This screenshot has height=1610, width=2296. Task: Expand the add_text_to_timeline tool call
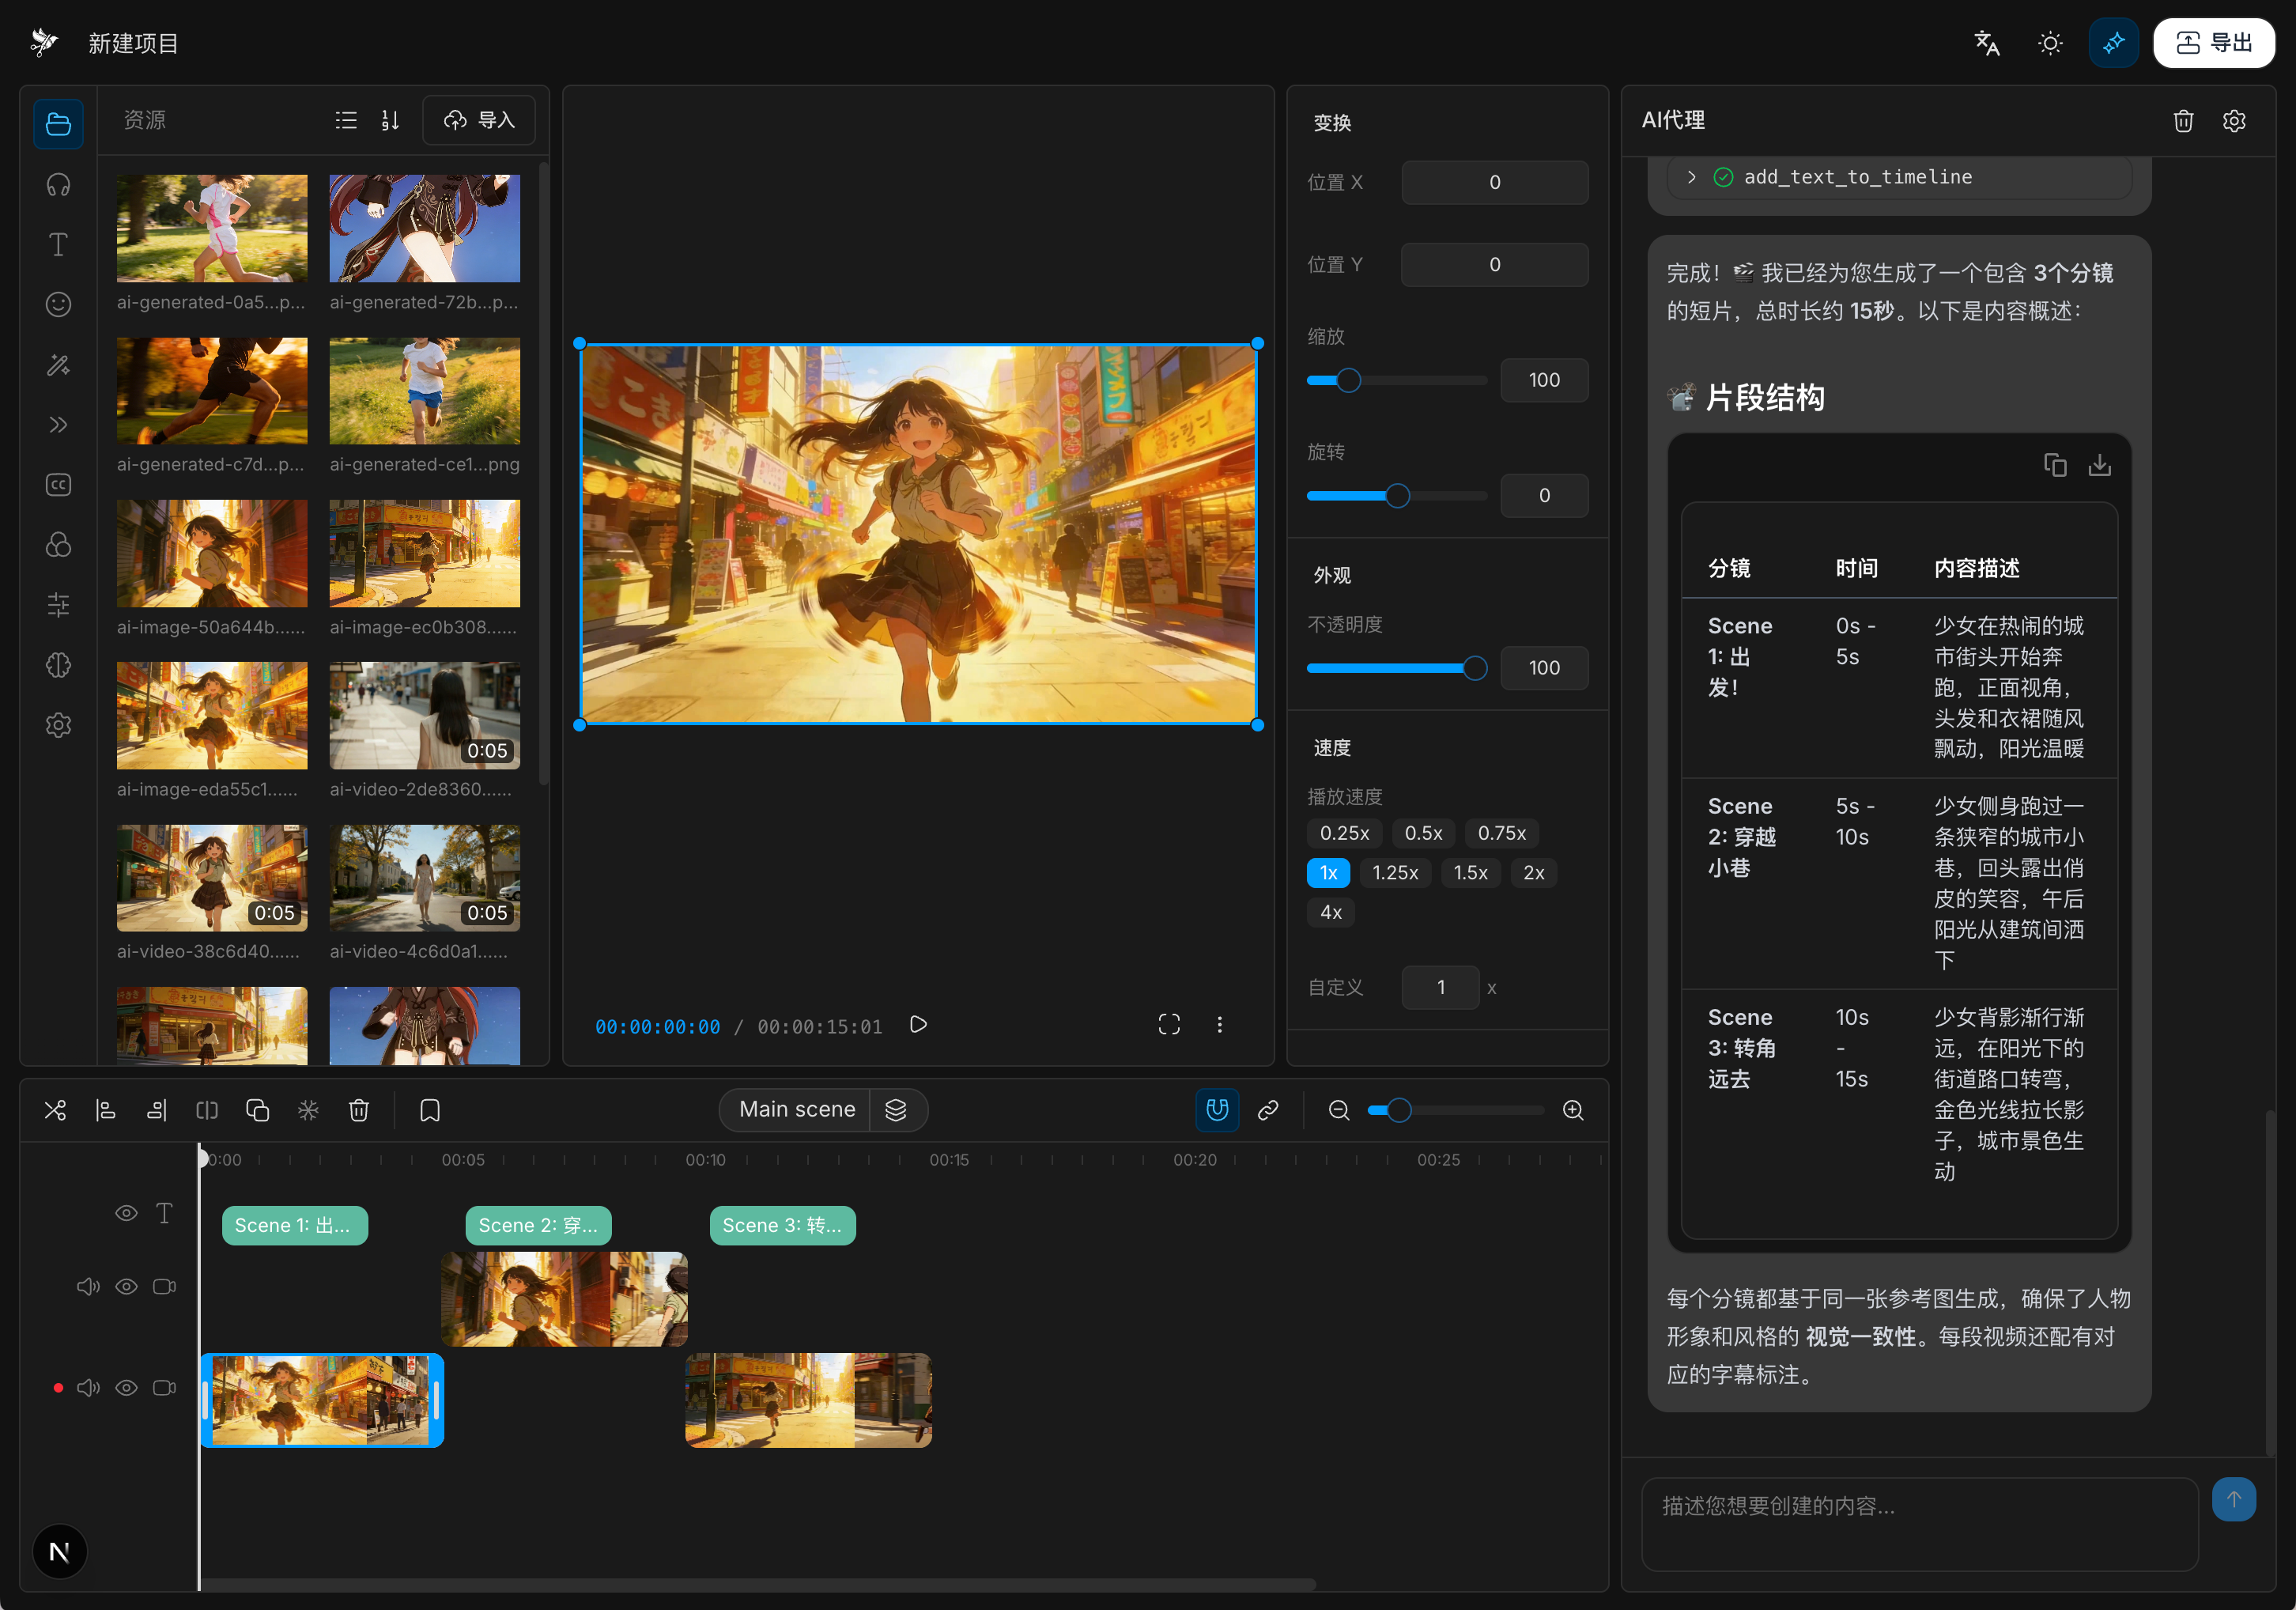pyautogui.click(x=1692, y=177)
